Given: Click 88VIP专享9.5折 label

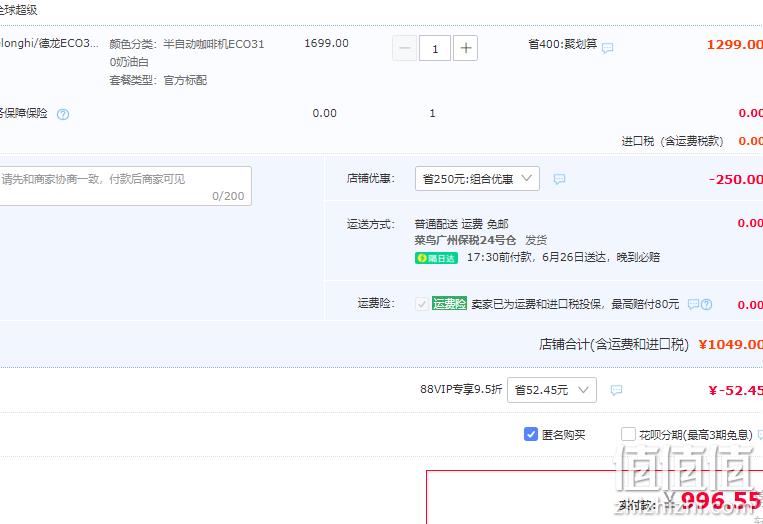Looking at the screenshot, I should 461,389.
